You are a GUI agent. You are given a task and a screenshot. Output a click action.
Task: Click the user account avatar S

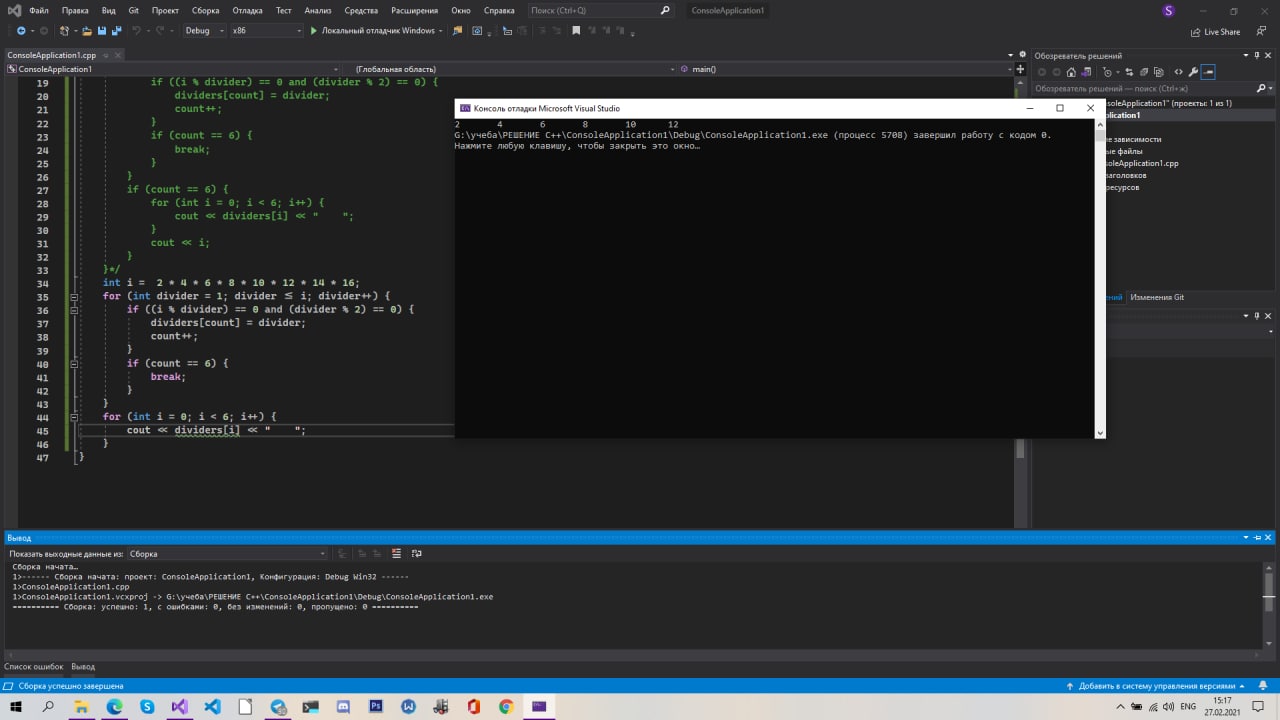(x=1169, y=10)
